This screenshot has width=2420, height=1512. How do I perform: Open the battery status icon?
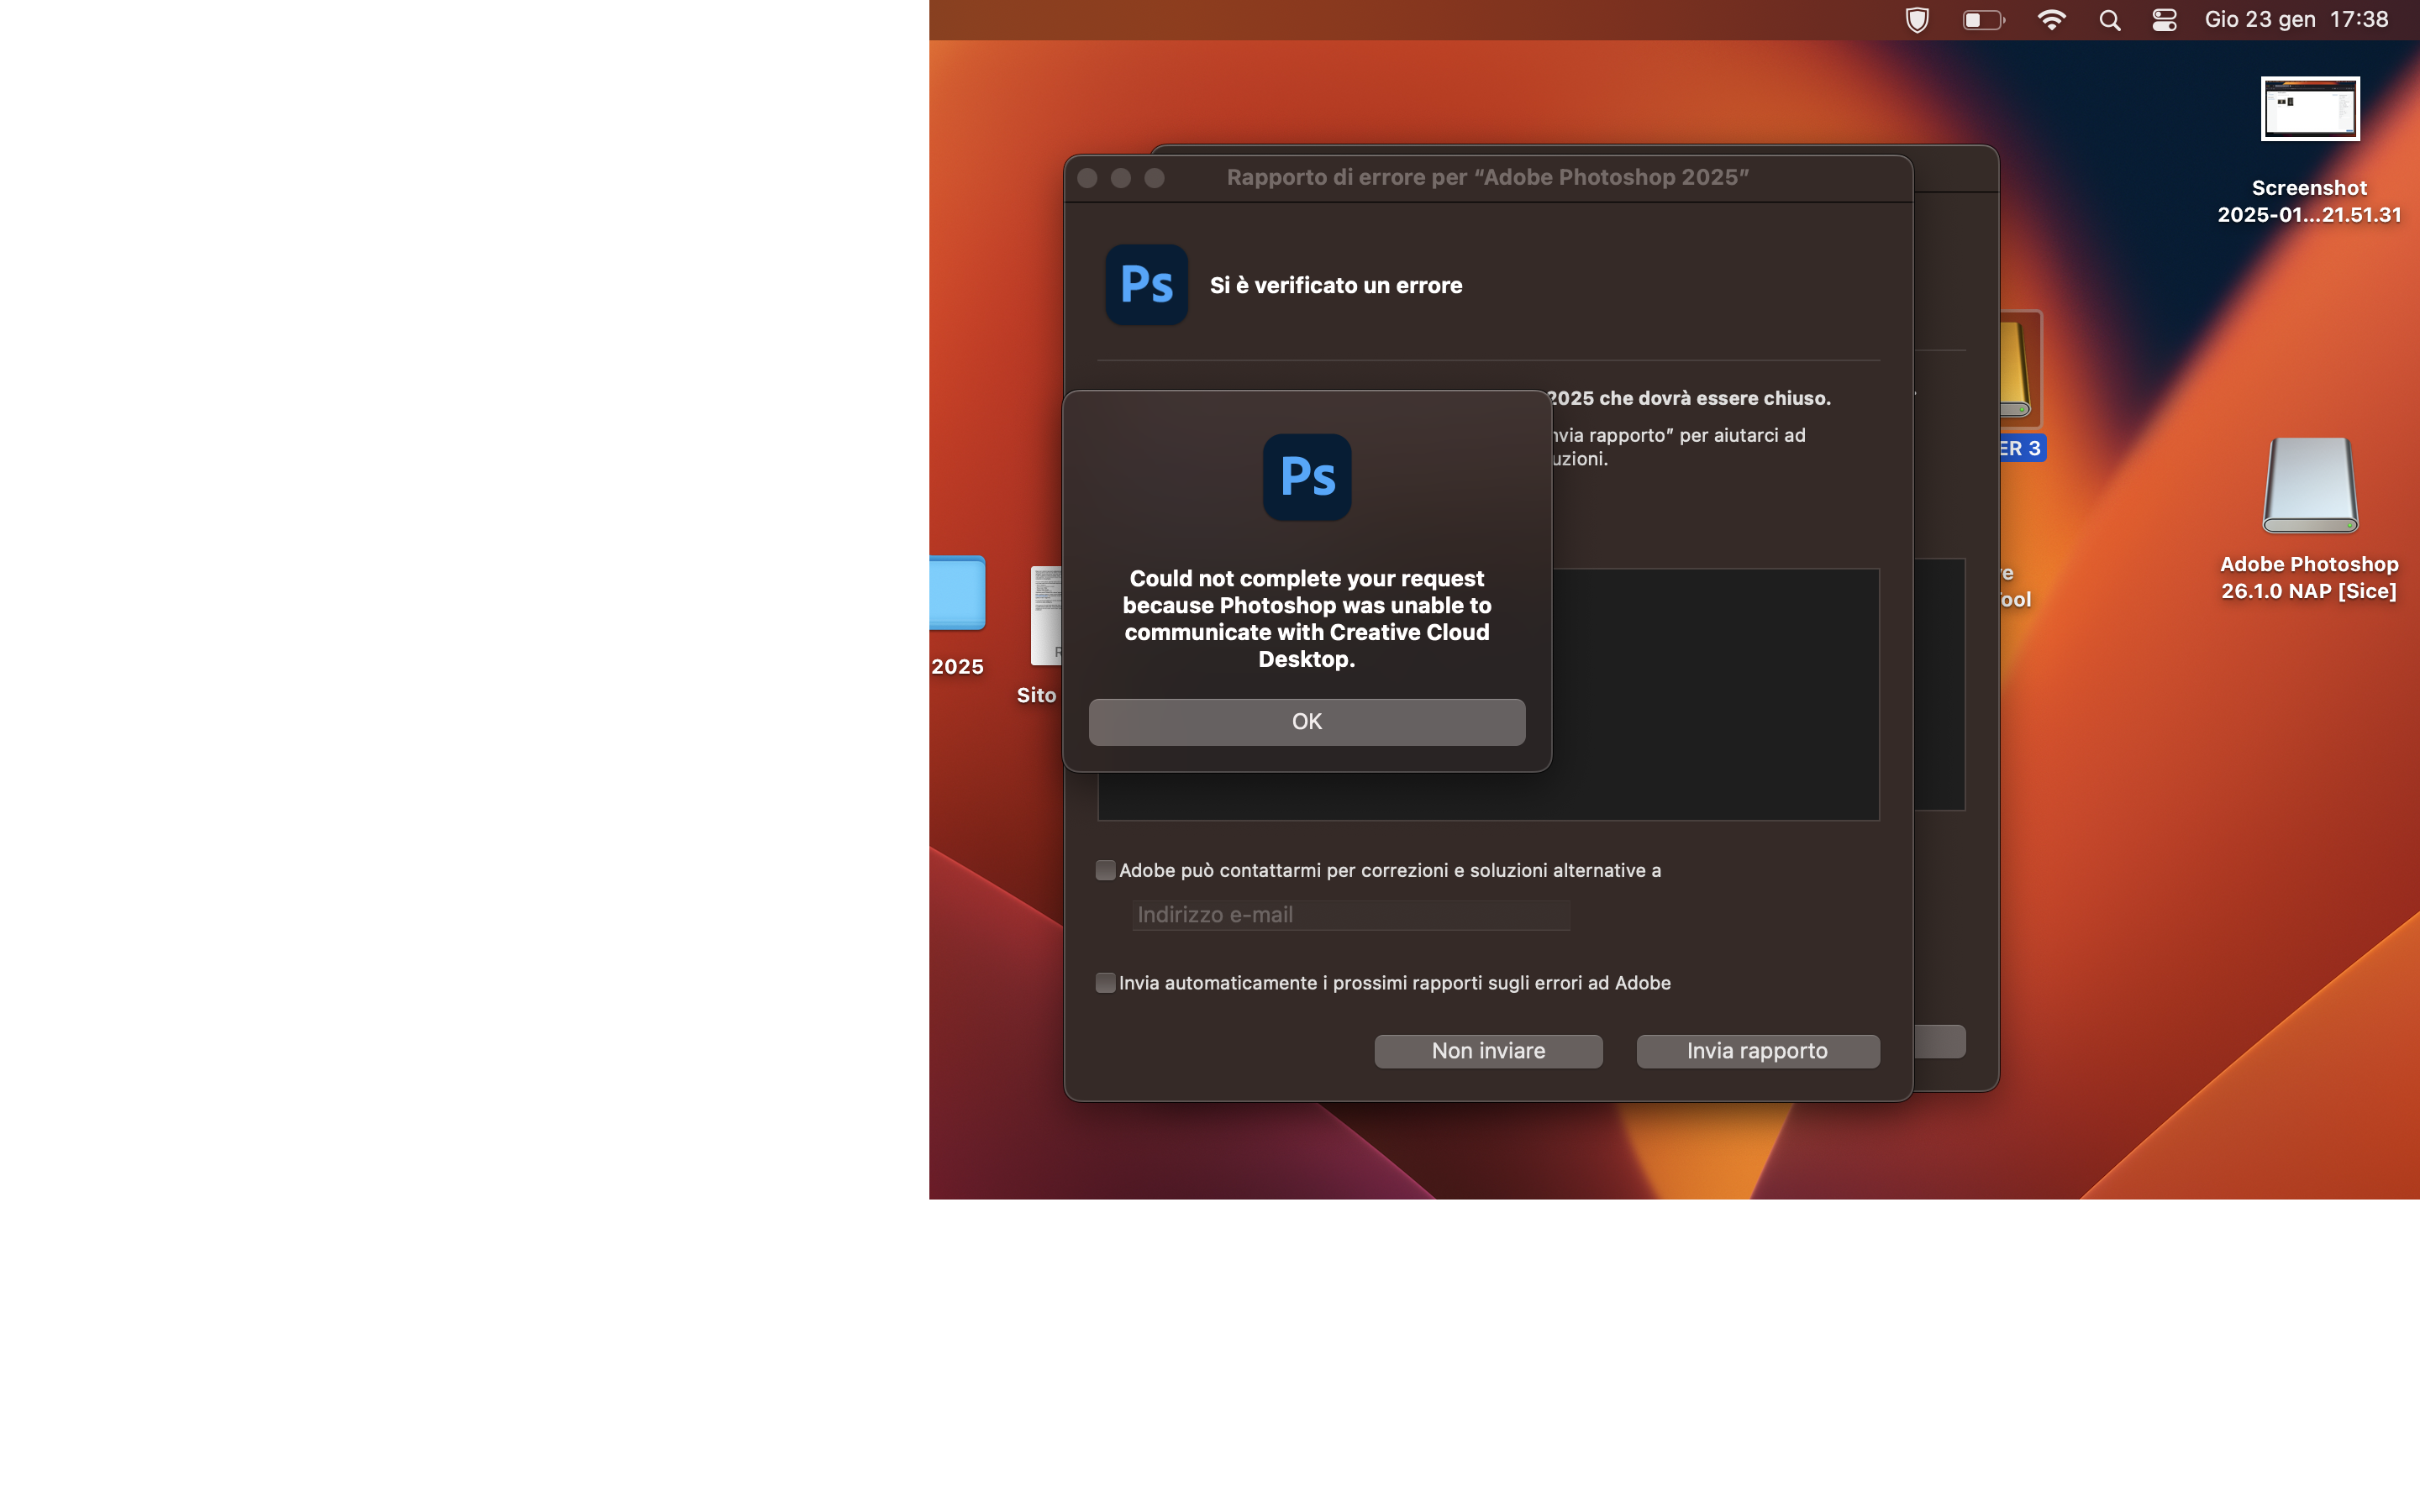[1983, 20]
